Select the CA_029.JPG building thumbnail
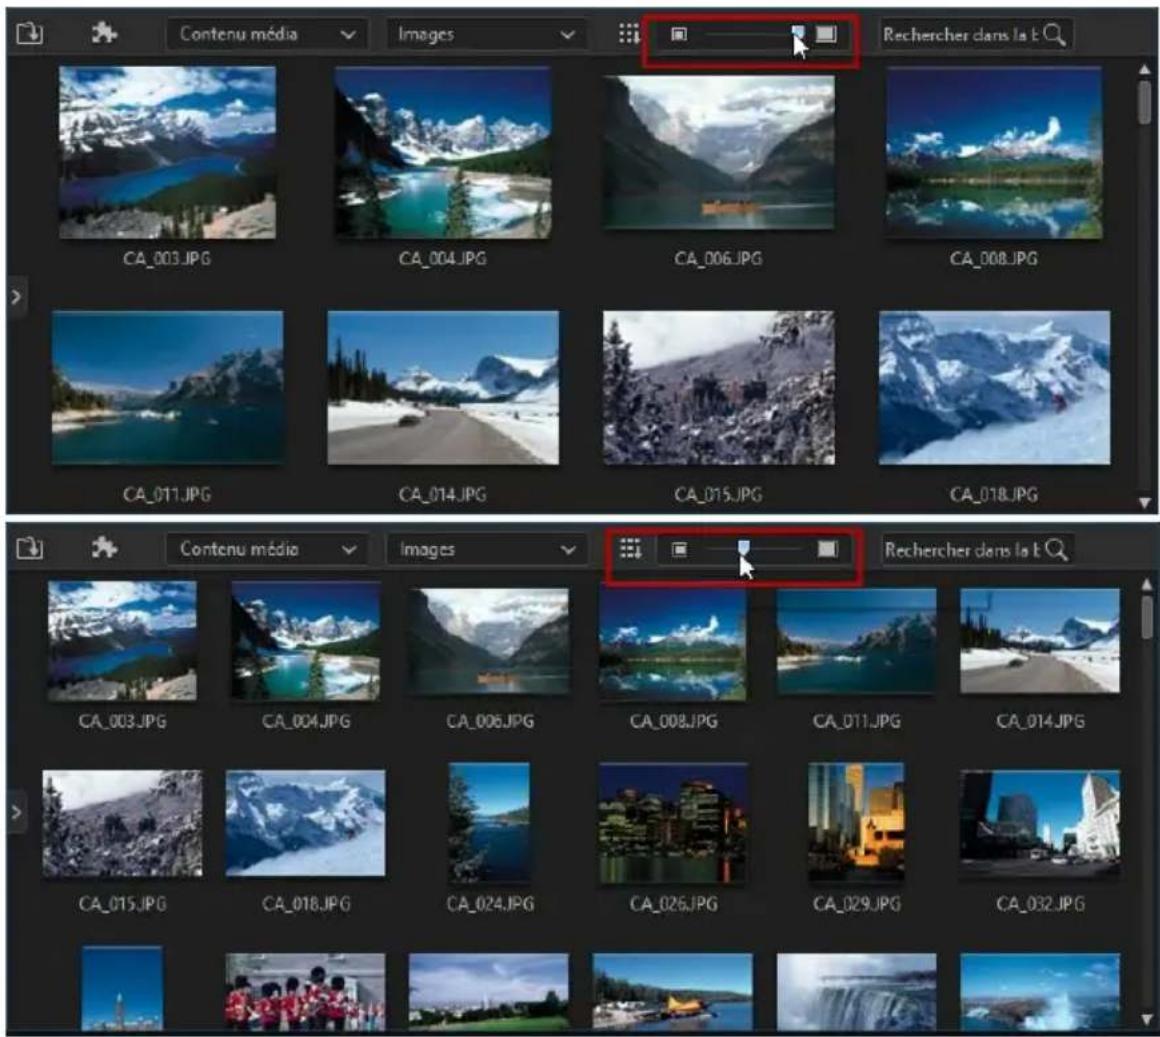 [856, 822]
